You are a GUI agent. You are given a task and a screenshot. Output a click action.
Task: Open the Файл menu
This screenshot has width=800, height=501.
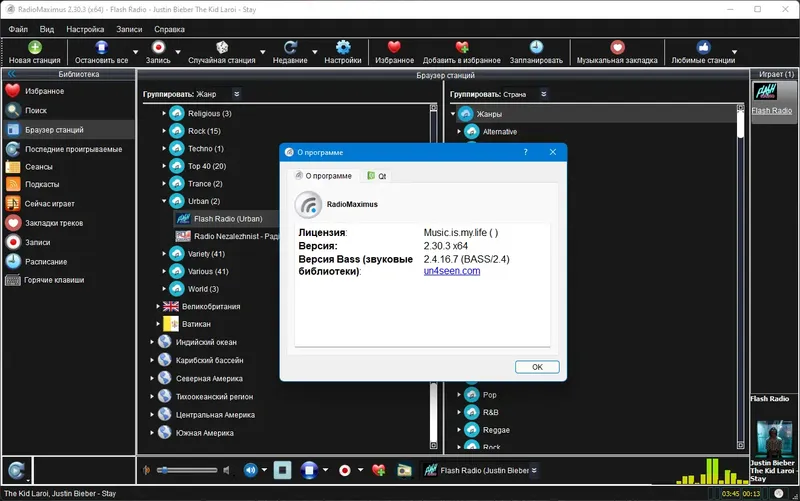[18, 30]
